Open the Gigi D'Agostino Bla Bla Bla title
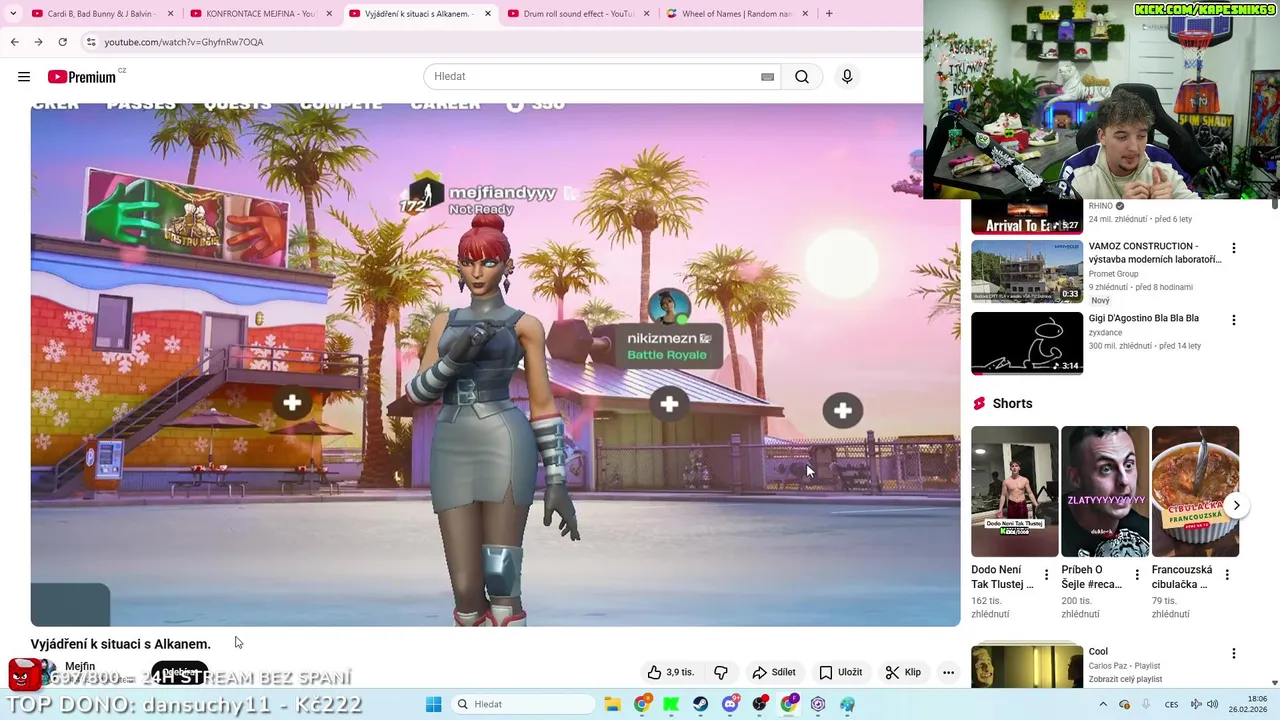Image resolution: width=1280 pixels, height=720 pixels. [1143, 318]
